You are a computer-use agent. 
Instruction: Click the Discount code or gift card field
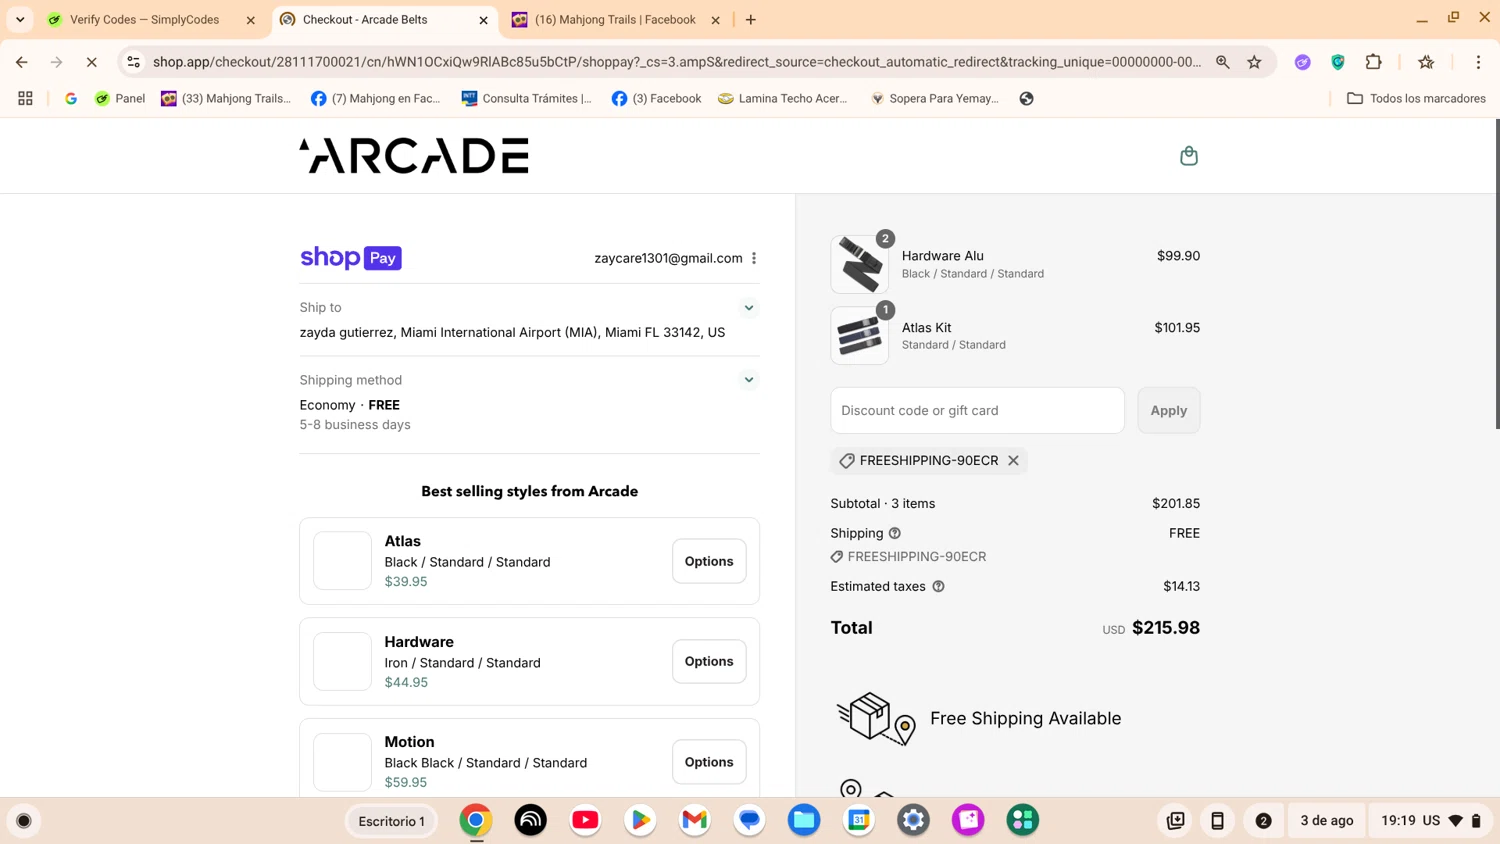tap(977, 410)
